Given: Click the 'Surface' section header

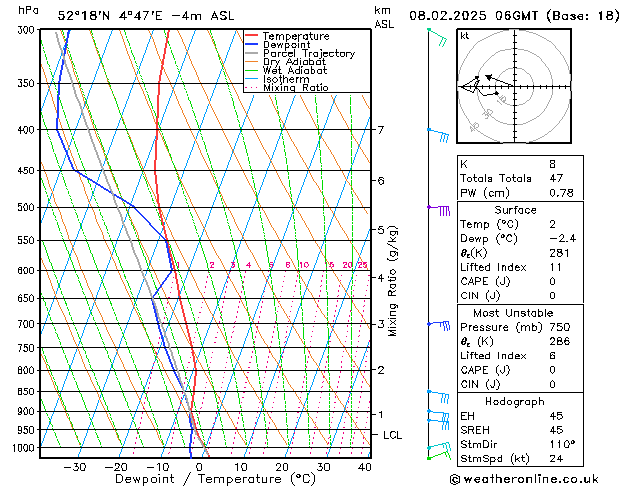Looking at the screenshot, I should [515, 210].
